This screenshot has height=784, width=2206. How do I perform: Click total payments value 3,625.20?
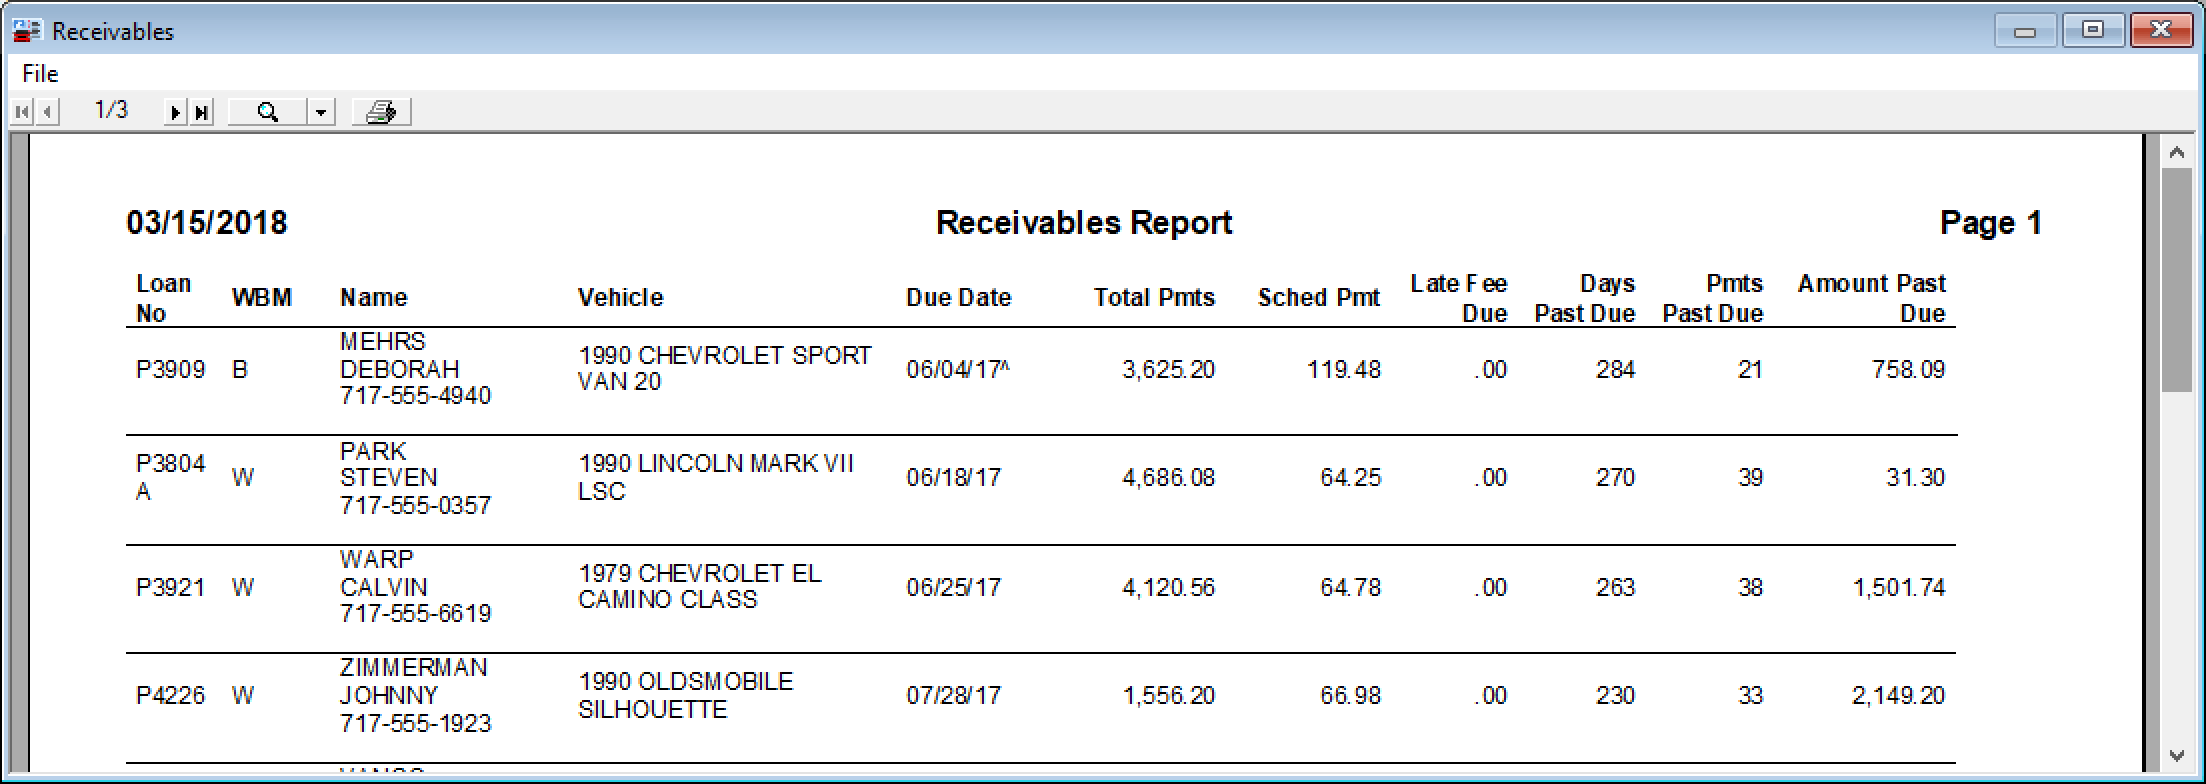point(1169,370)
